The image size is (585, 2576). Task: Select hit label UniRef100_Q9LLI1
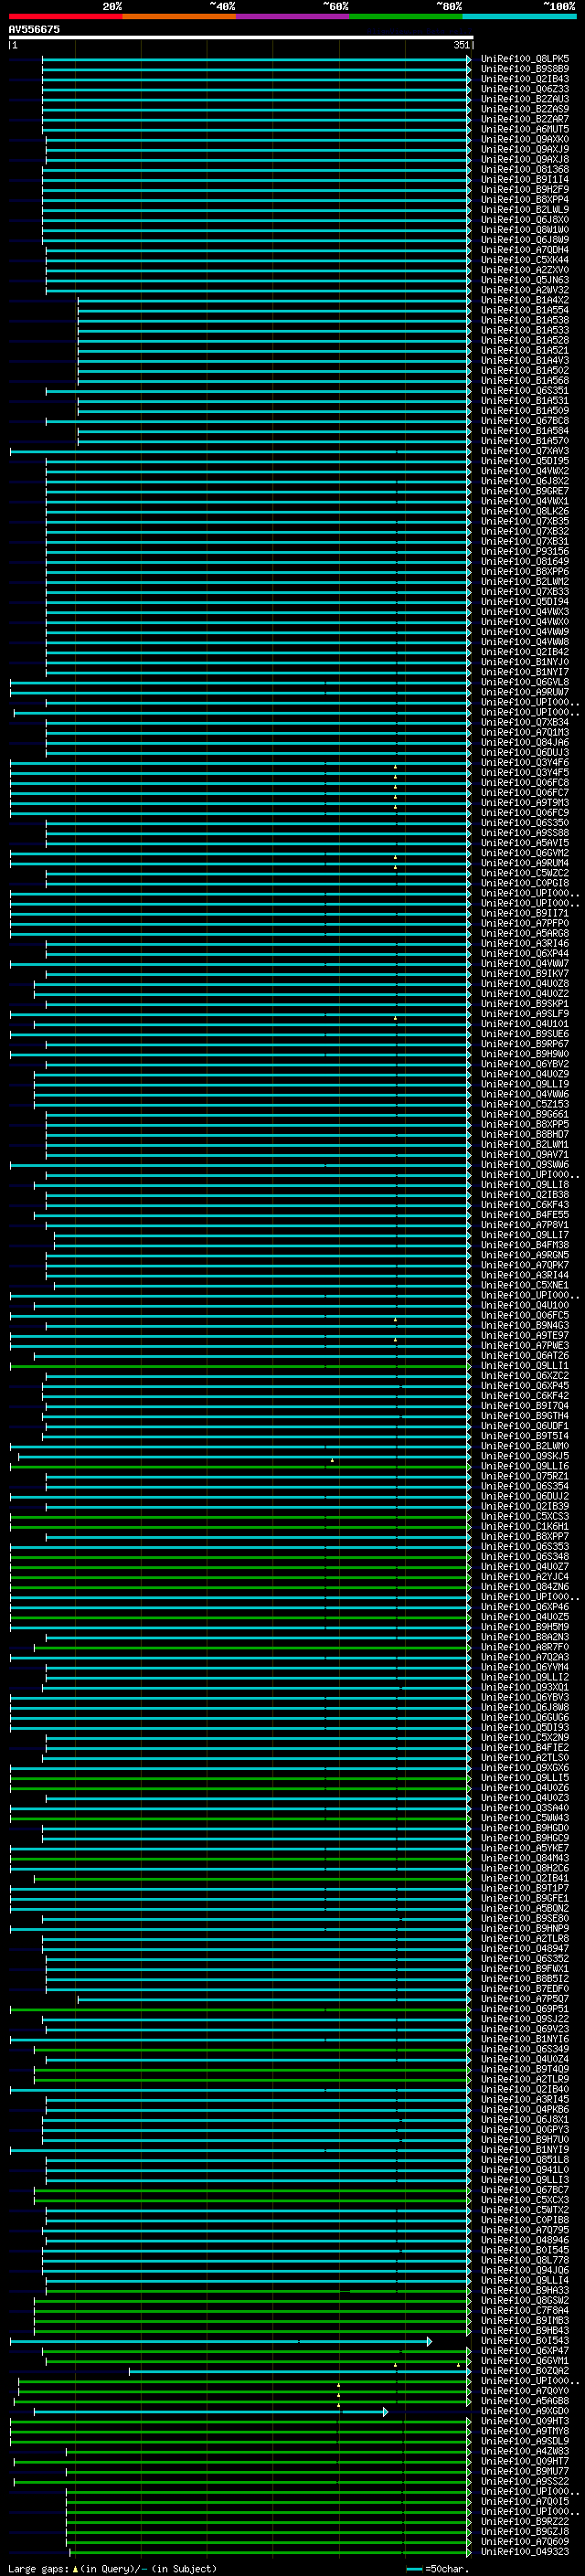coord(525,1365)
